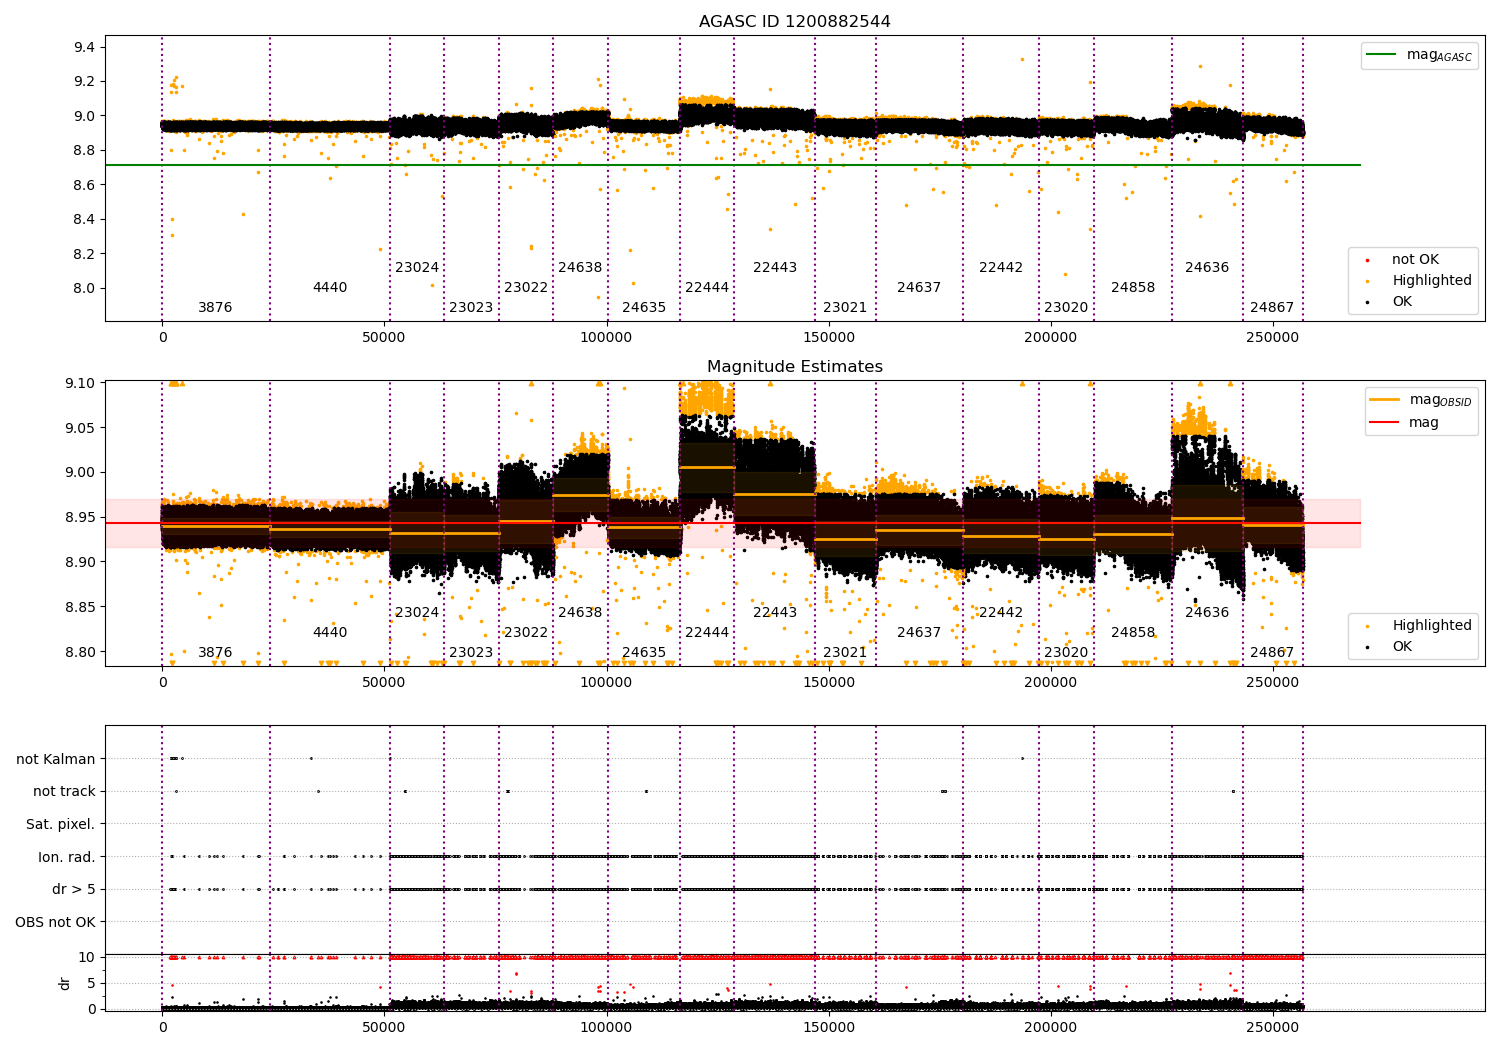Screen dimensions: 1500x1050
Task: Click OBSID label 4440 in Magnitude Estimates panel
Action: pos(330,633)
